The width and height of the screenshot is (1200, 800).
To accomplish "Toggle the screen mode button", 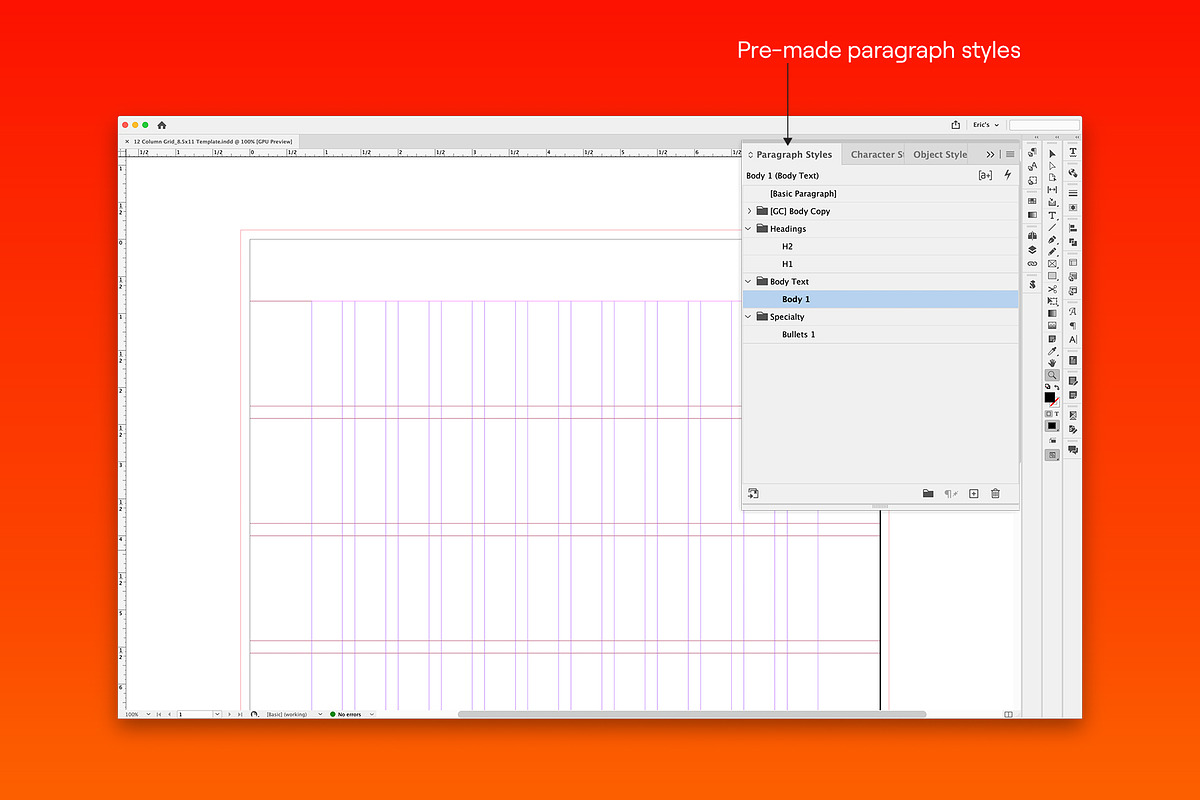I will click(x=1052, y=455).
